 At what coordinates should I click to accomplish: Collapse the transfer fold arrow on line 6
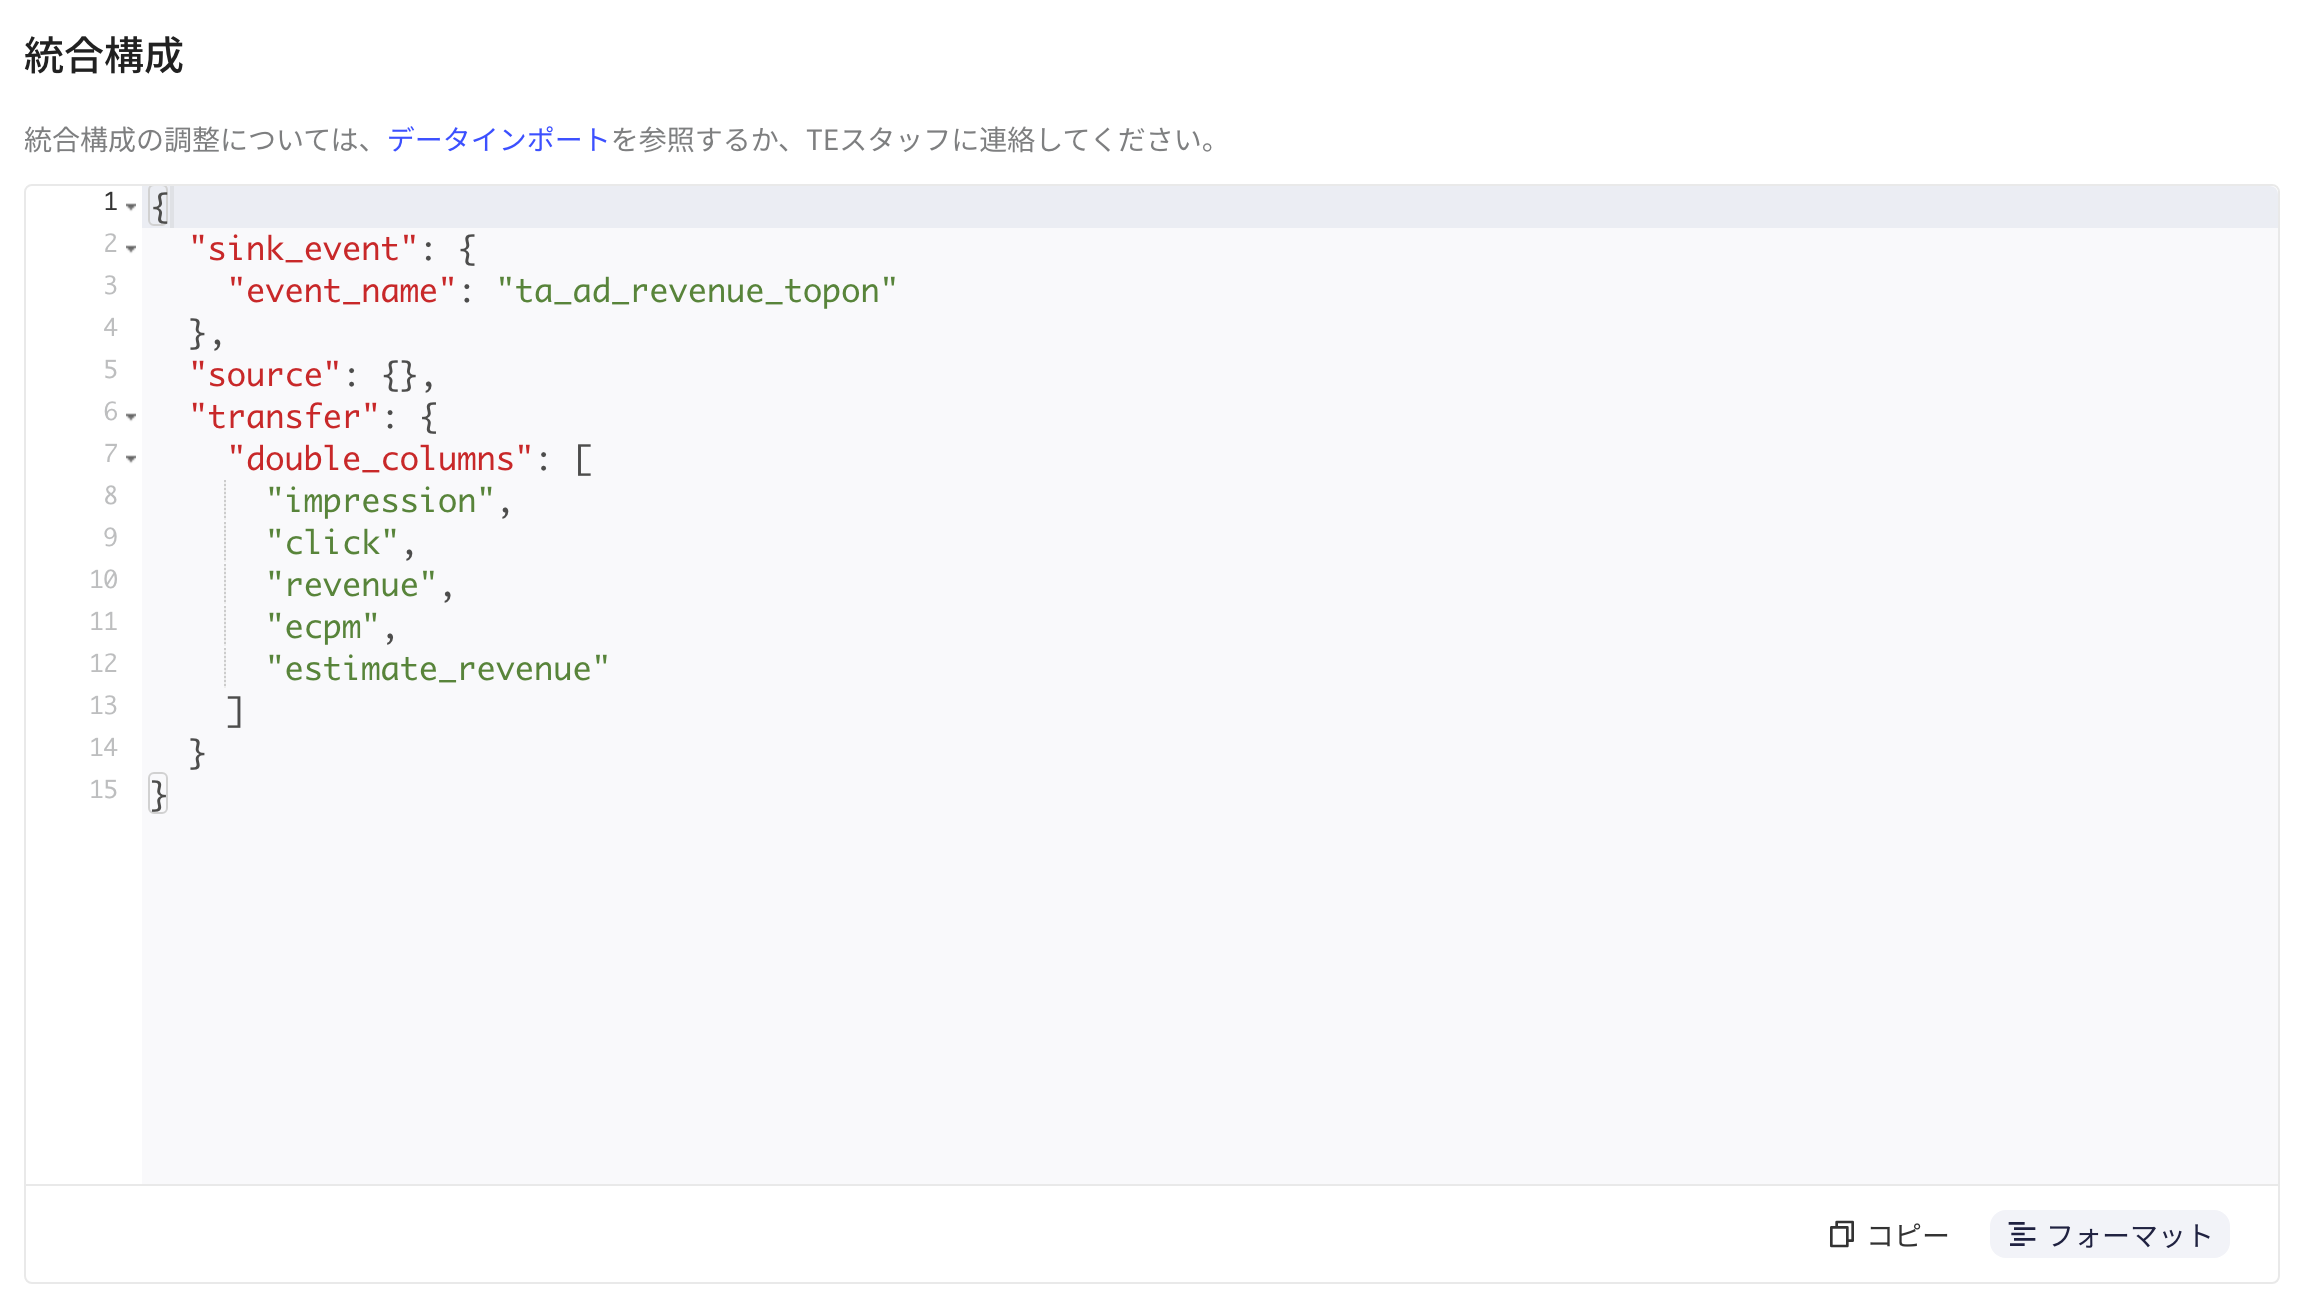(x=131, y=417)
